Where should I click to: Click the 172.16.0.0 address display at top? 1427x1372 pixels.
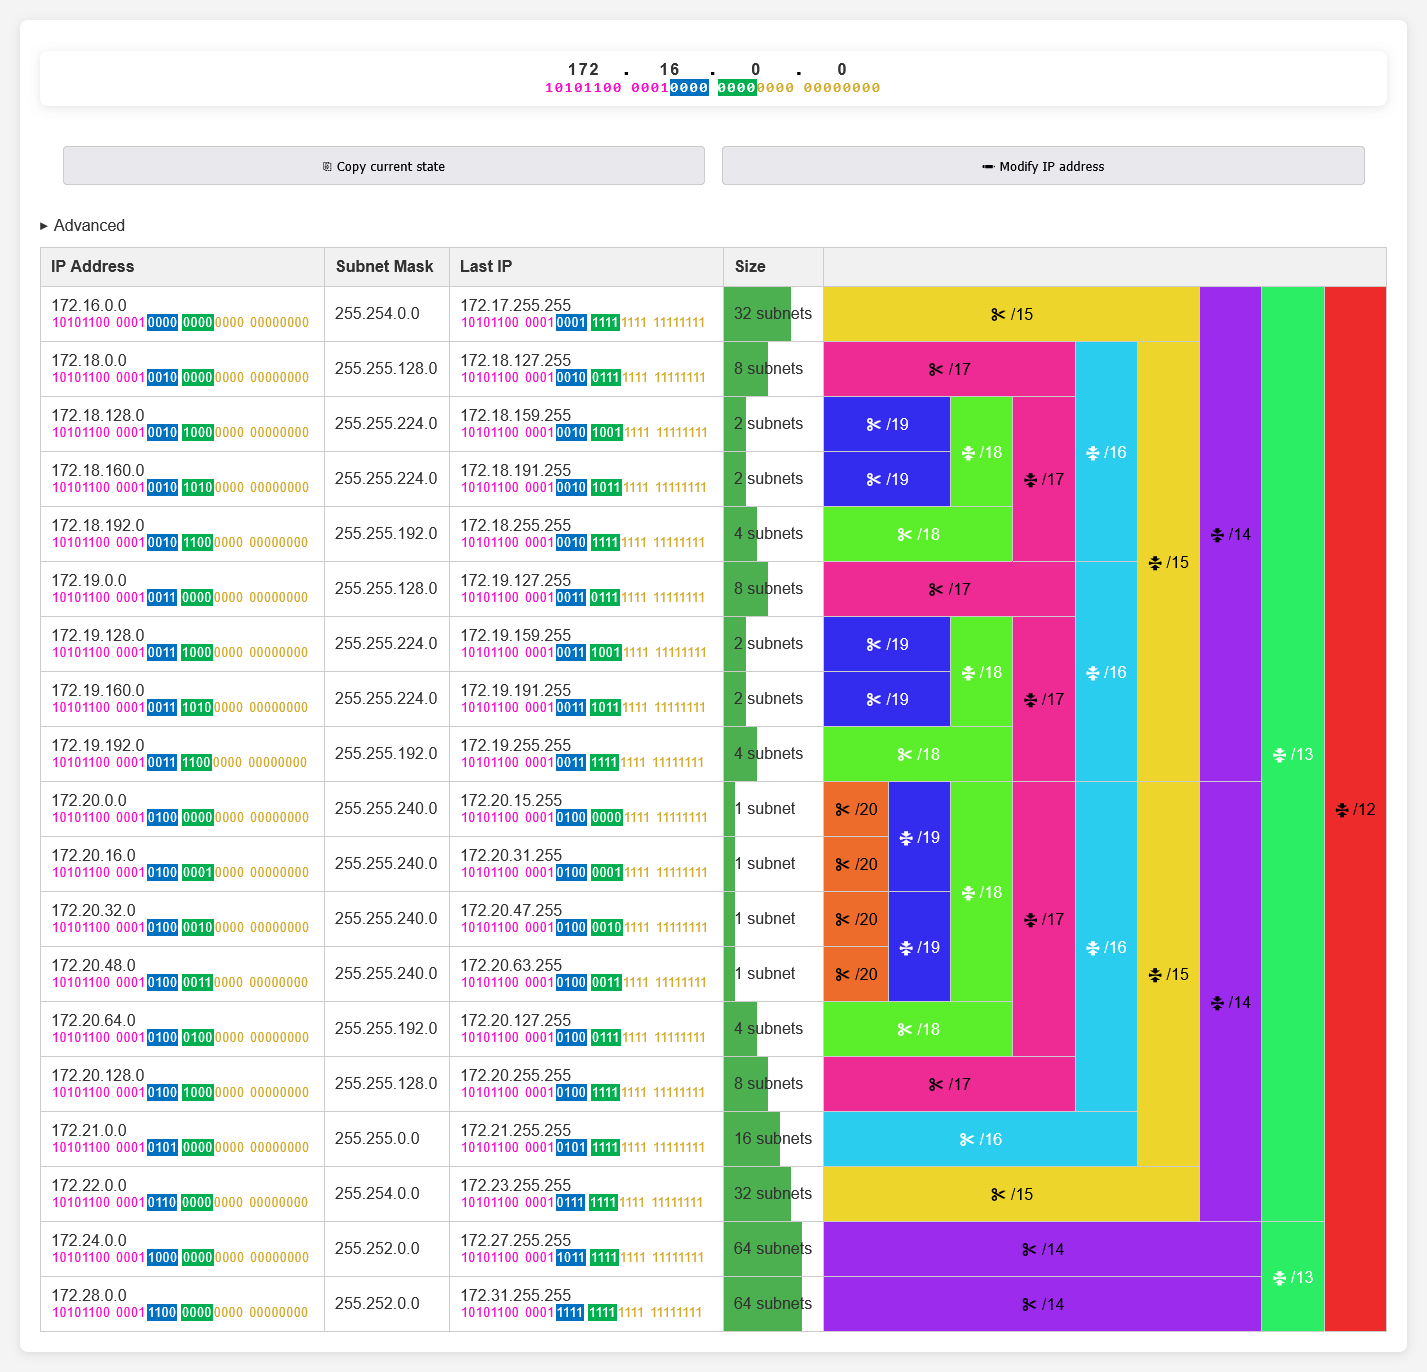click(x=712, y=78)
